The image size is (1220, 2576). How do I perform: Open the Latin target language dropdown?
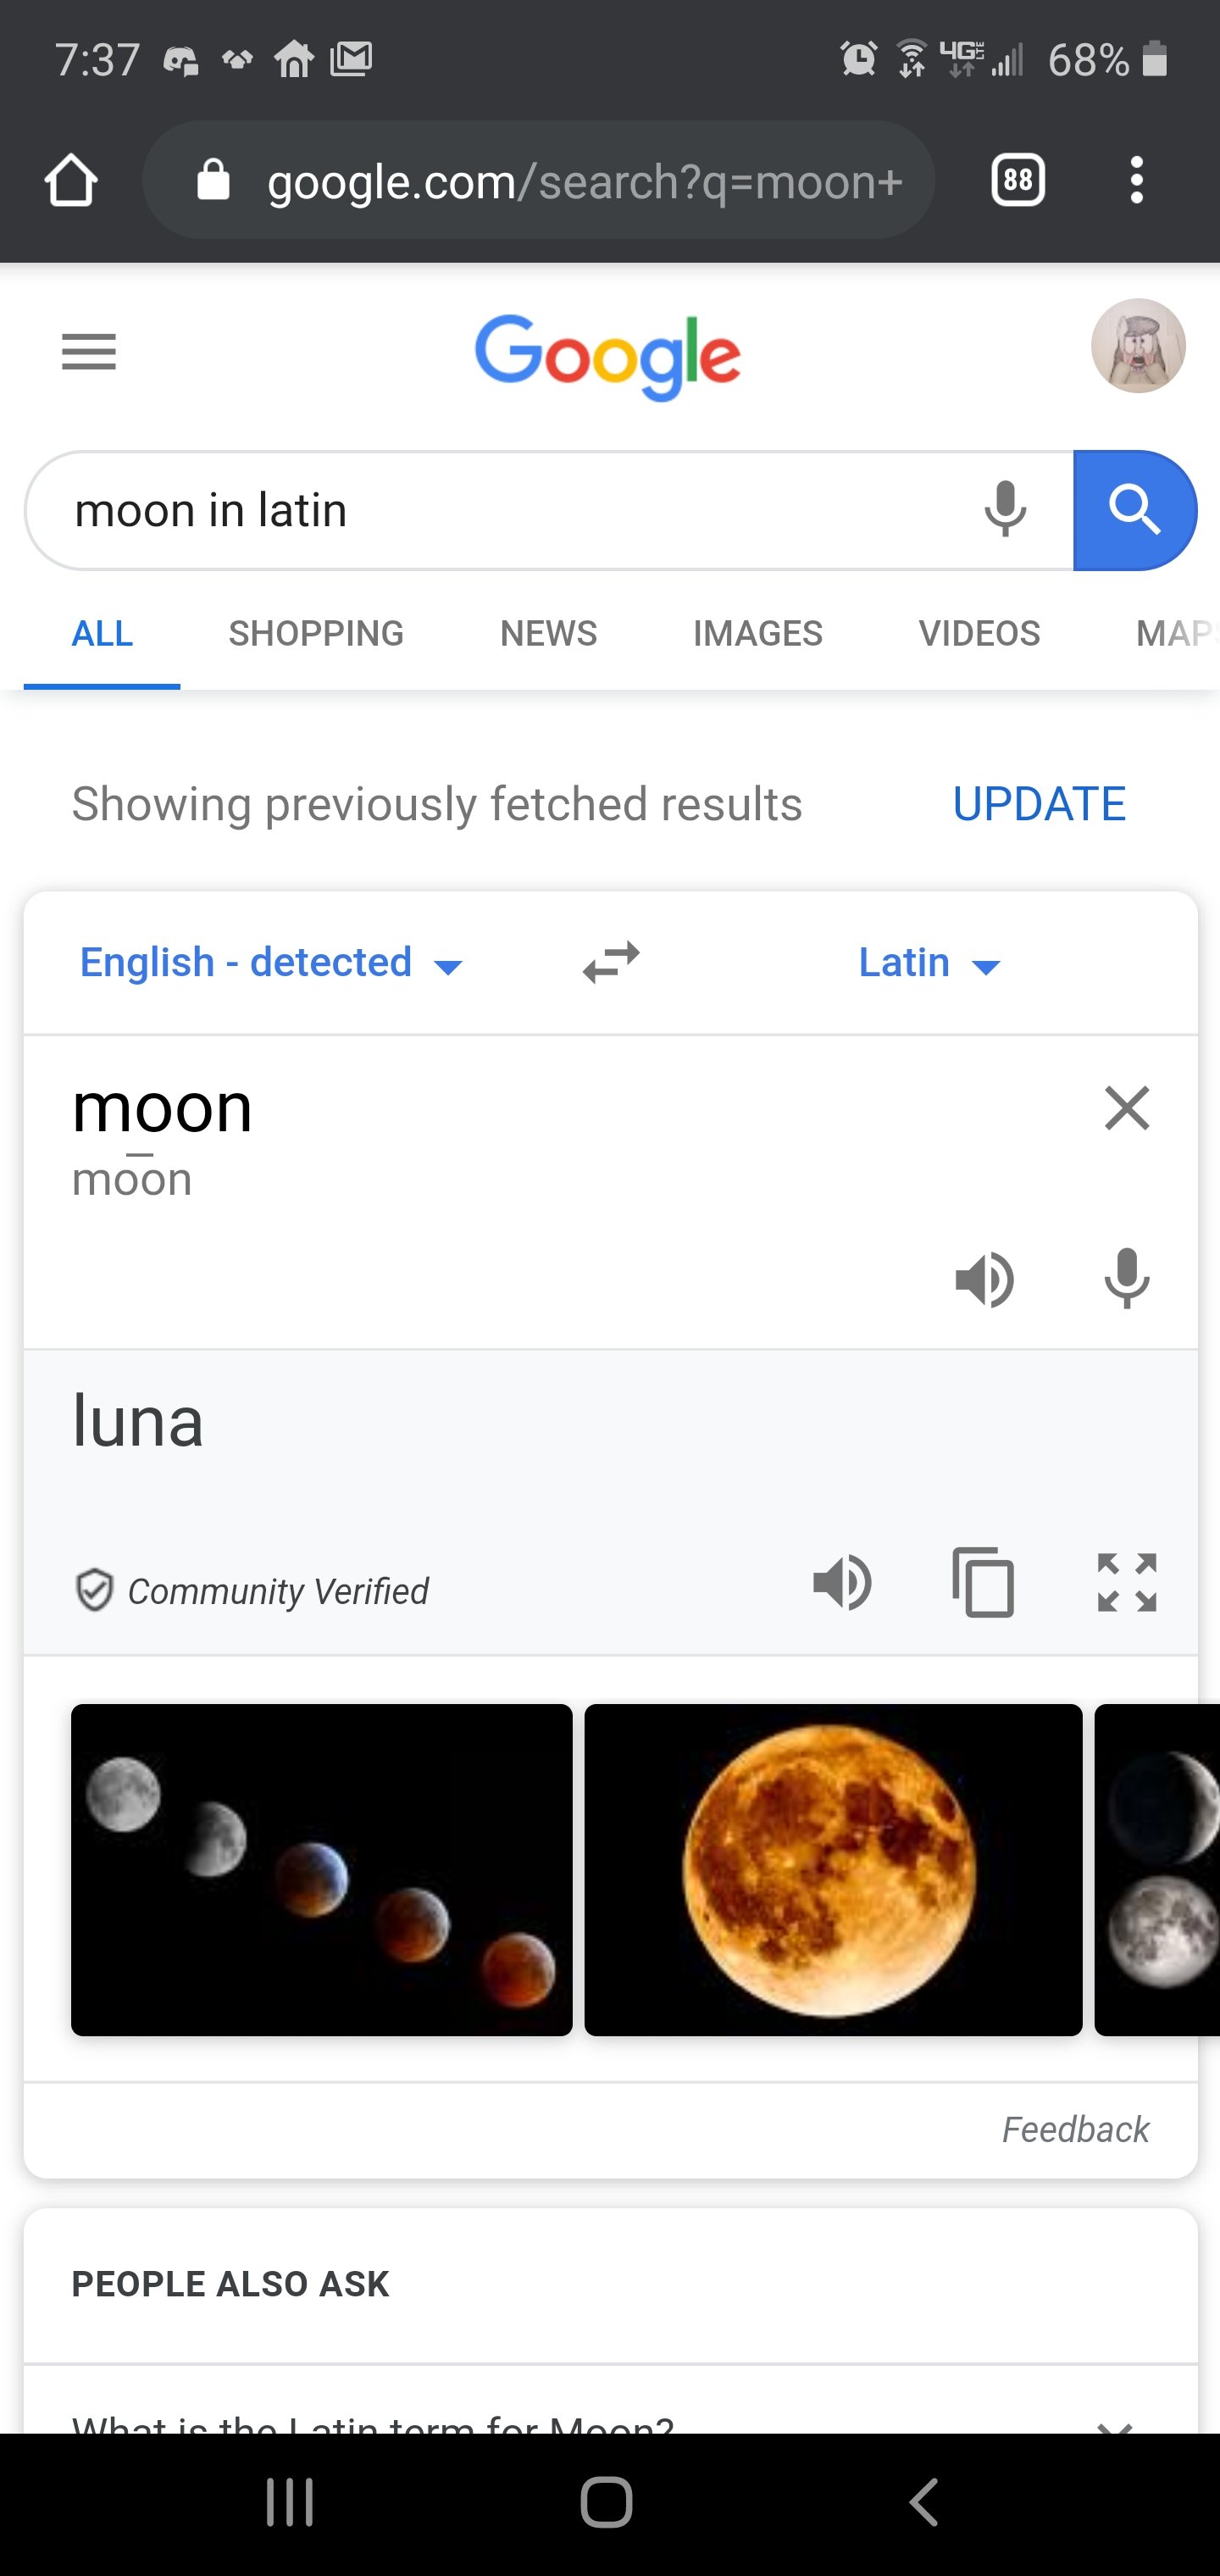click(x=929, y=963)
